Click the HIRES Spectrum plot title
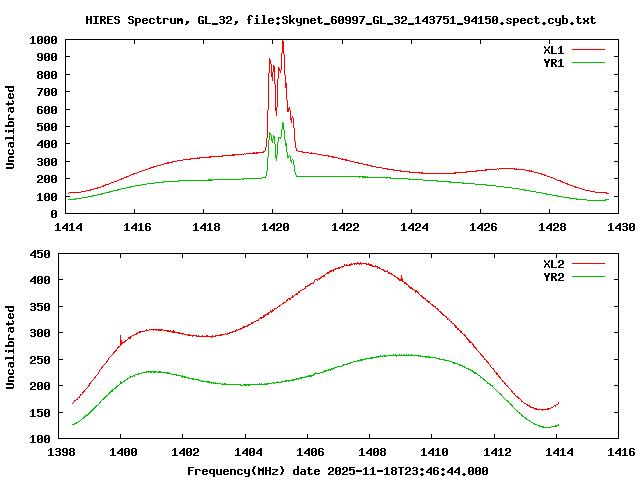The width and height of the screenshot is (640, 480). pyautogui.click(x=340, y=20)
